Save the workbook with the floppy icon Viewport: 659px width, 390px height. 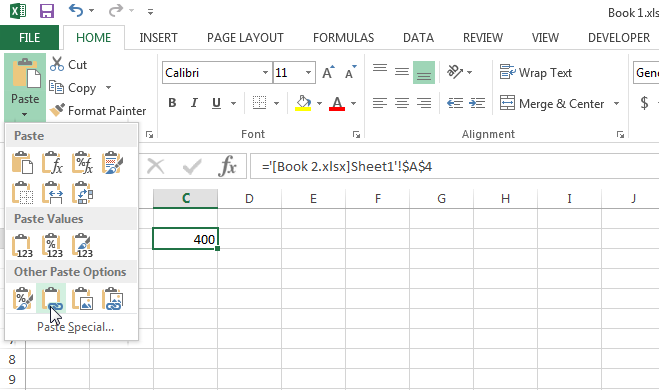click(x=47, y=11)
